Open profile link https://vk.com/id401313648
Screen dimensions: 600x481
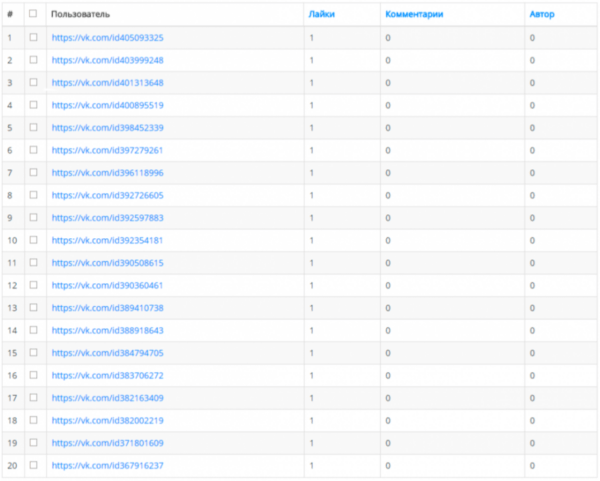tap(108, 83)
